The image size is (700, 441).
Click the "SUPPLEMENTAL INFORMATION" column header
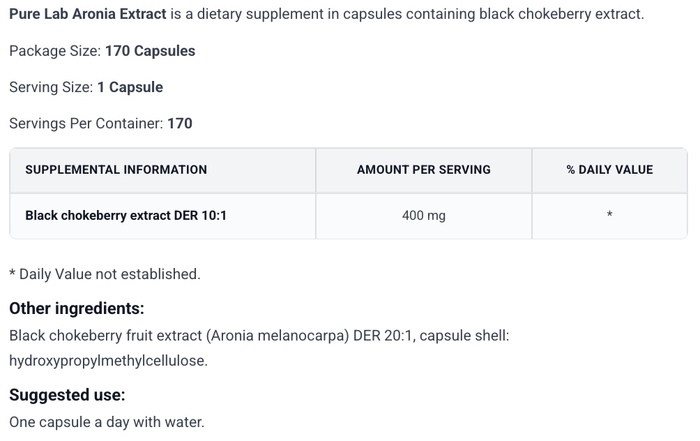click(x=116, y=170)
